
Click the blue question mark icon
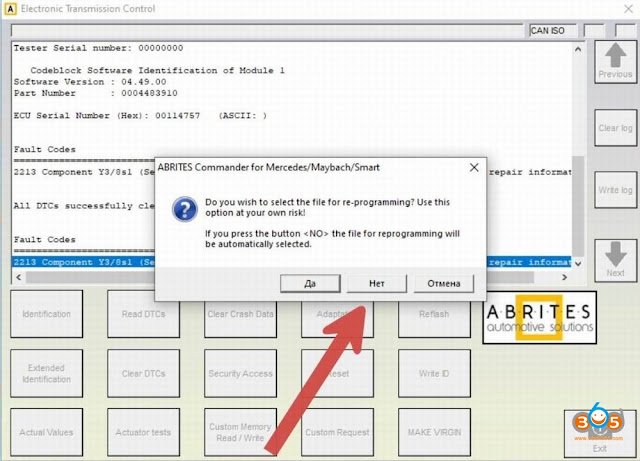click(185, 209)
